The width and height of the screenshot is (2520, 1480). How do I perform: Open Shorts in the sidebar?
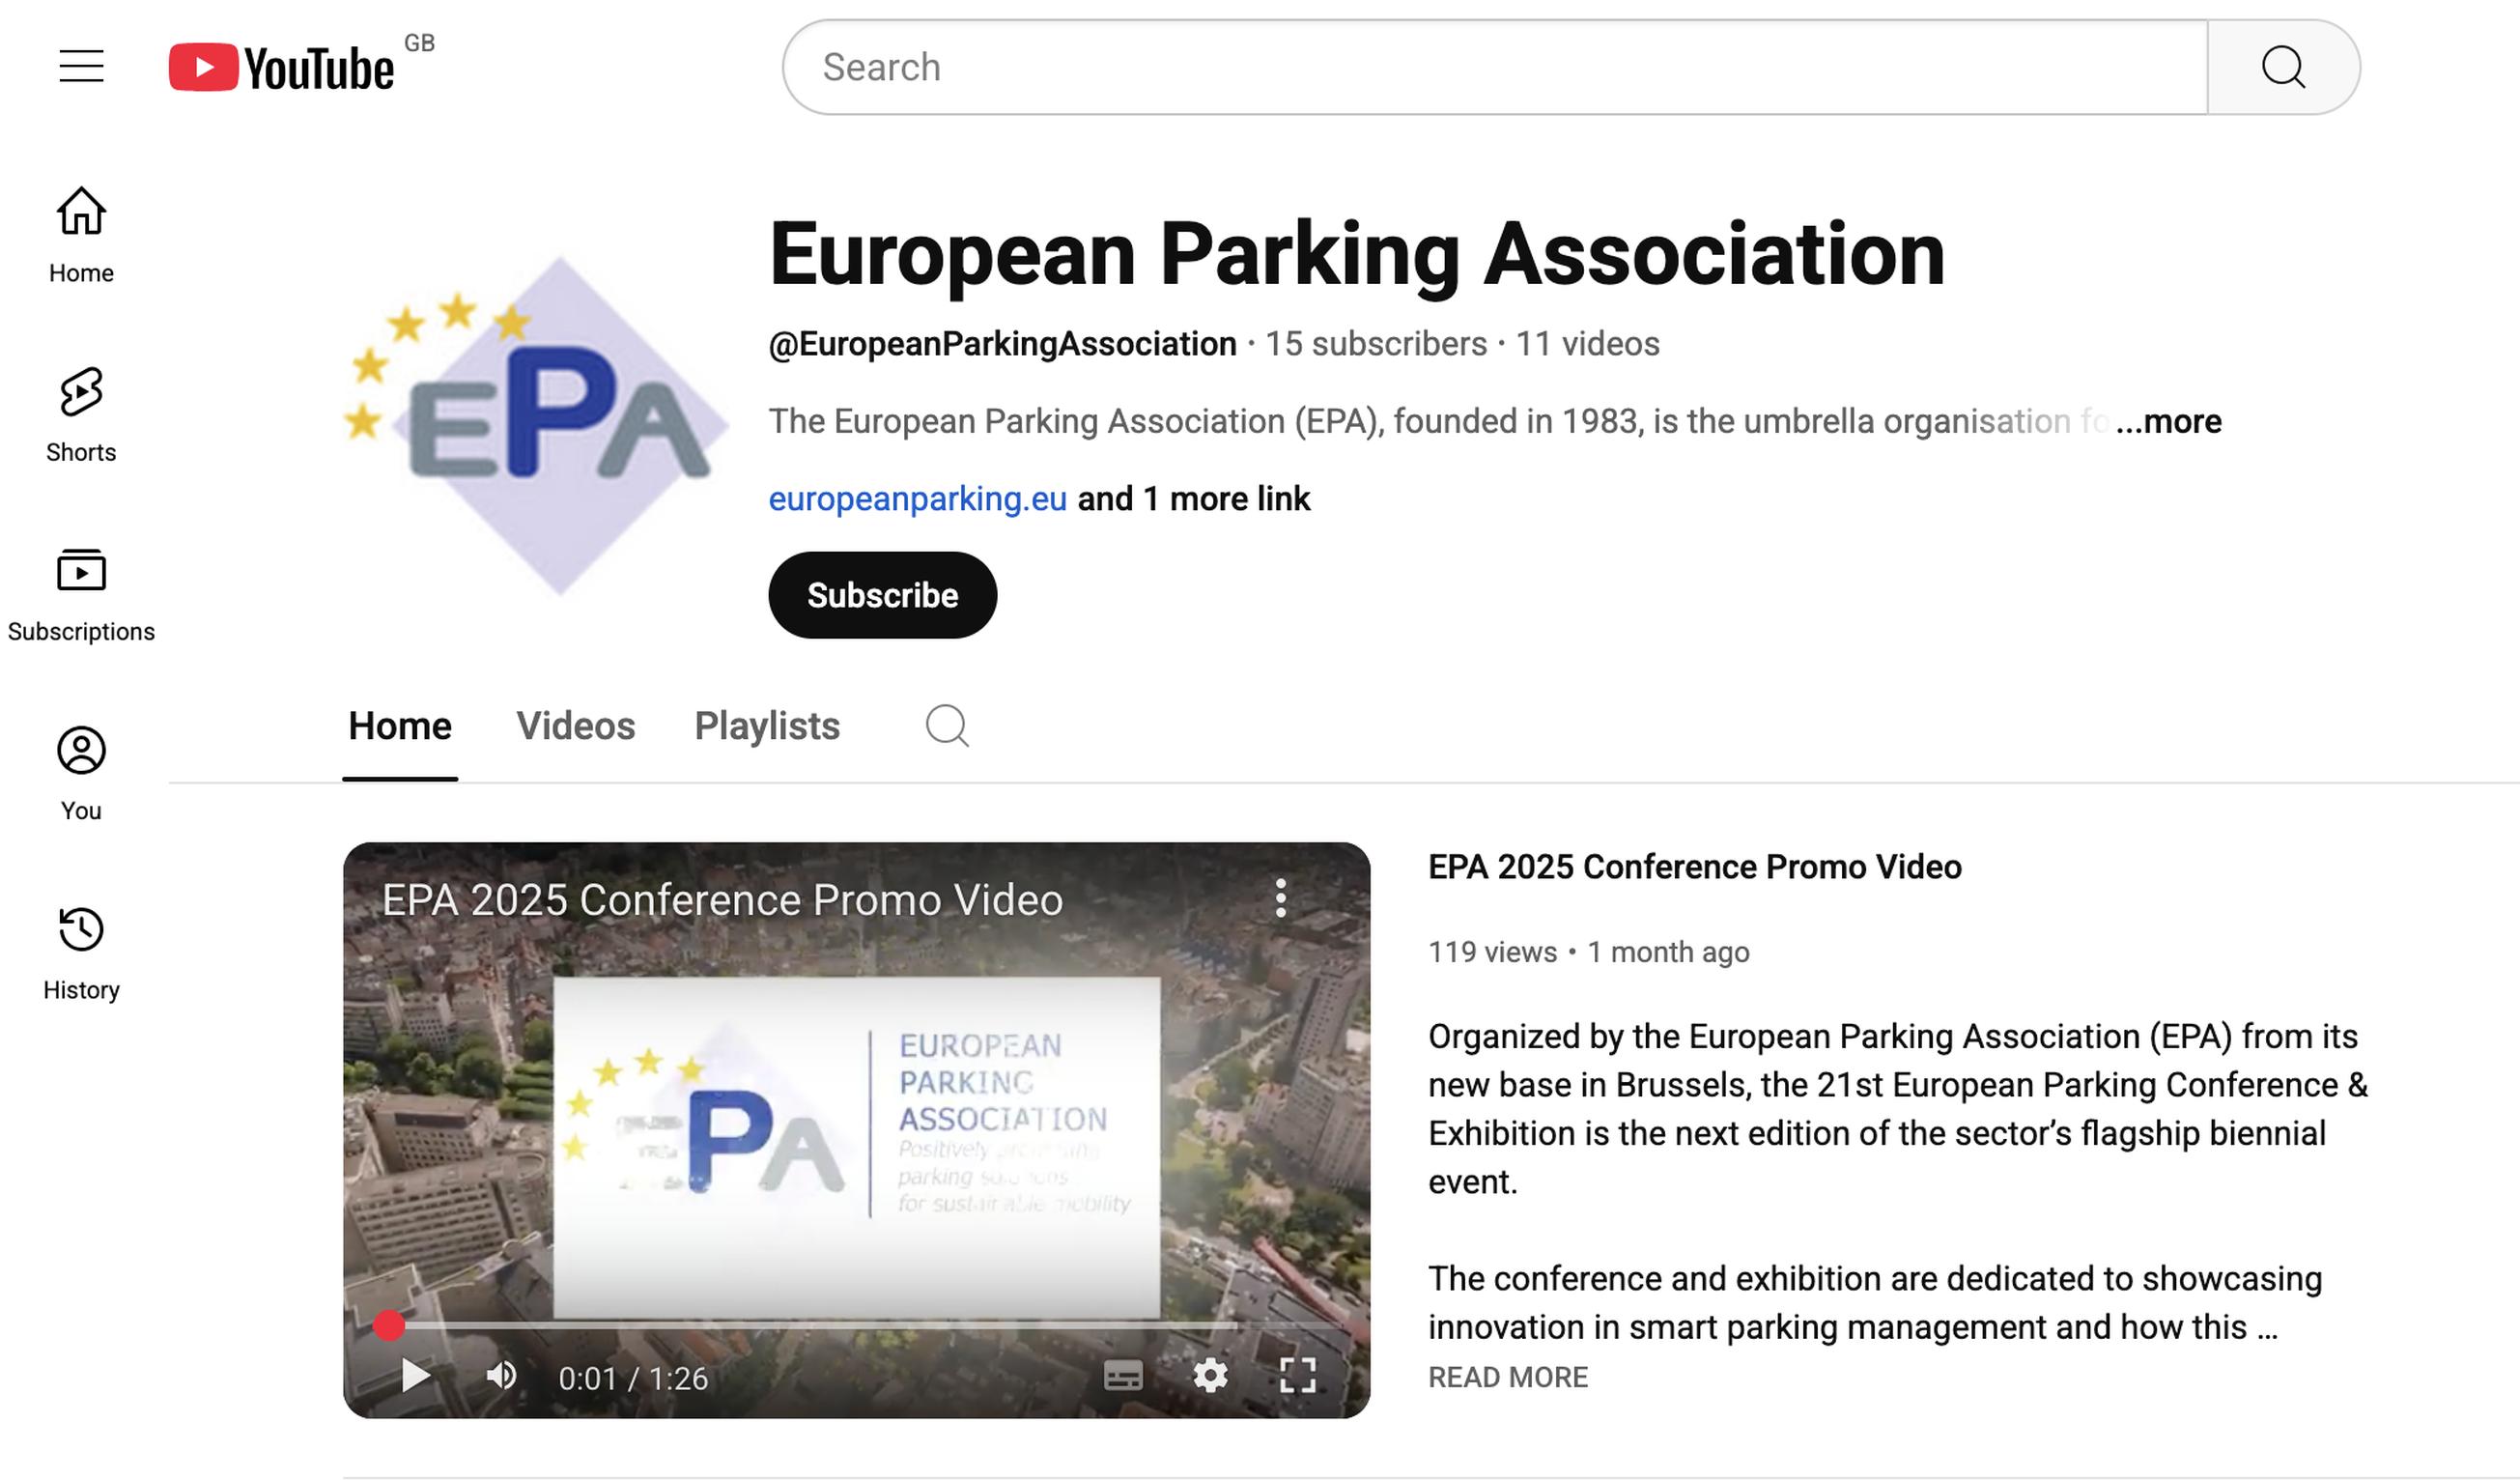pyautogui.click(x=81, y=414)
